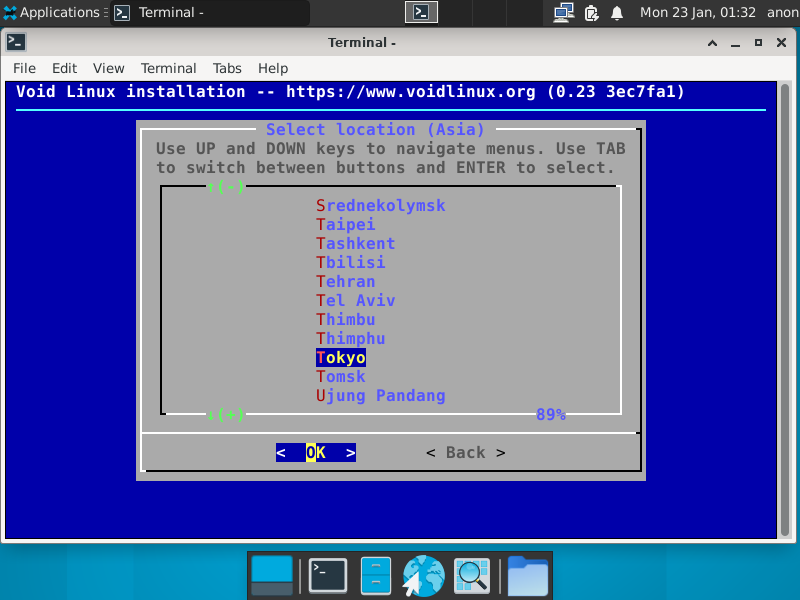Select the Terminal task button in the panel
Image resolution: width=800 pixels, height=600 pixels.
coord(209,12)
